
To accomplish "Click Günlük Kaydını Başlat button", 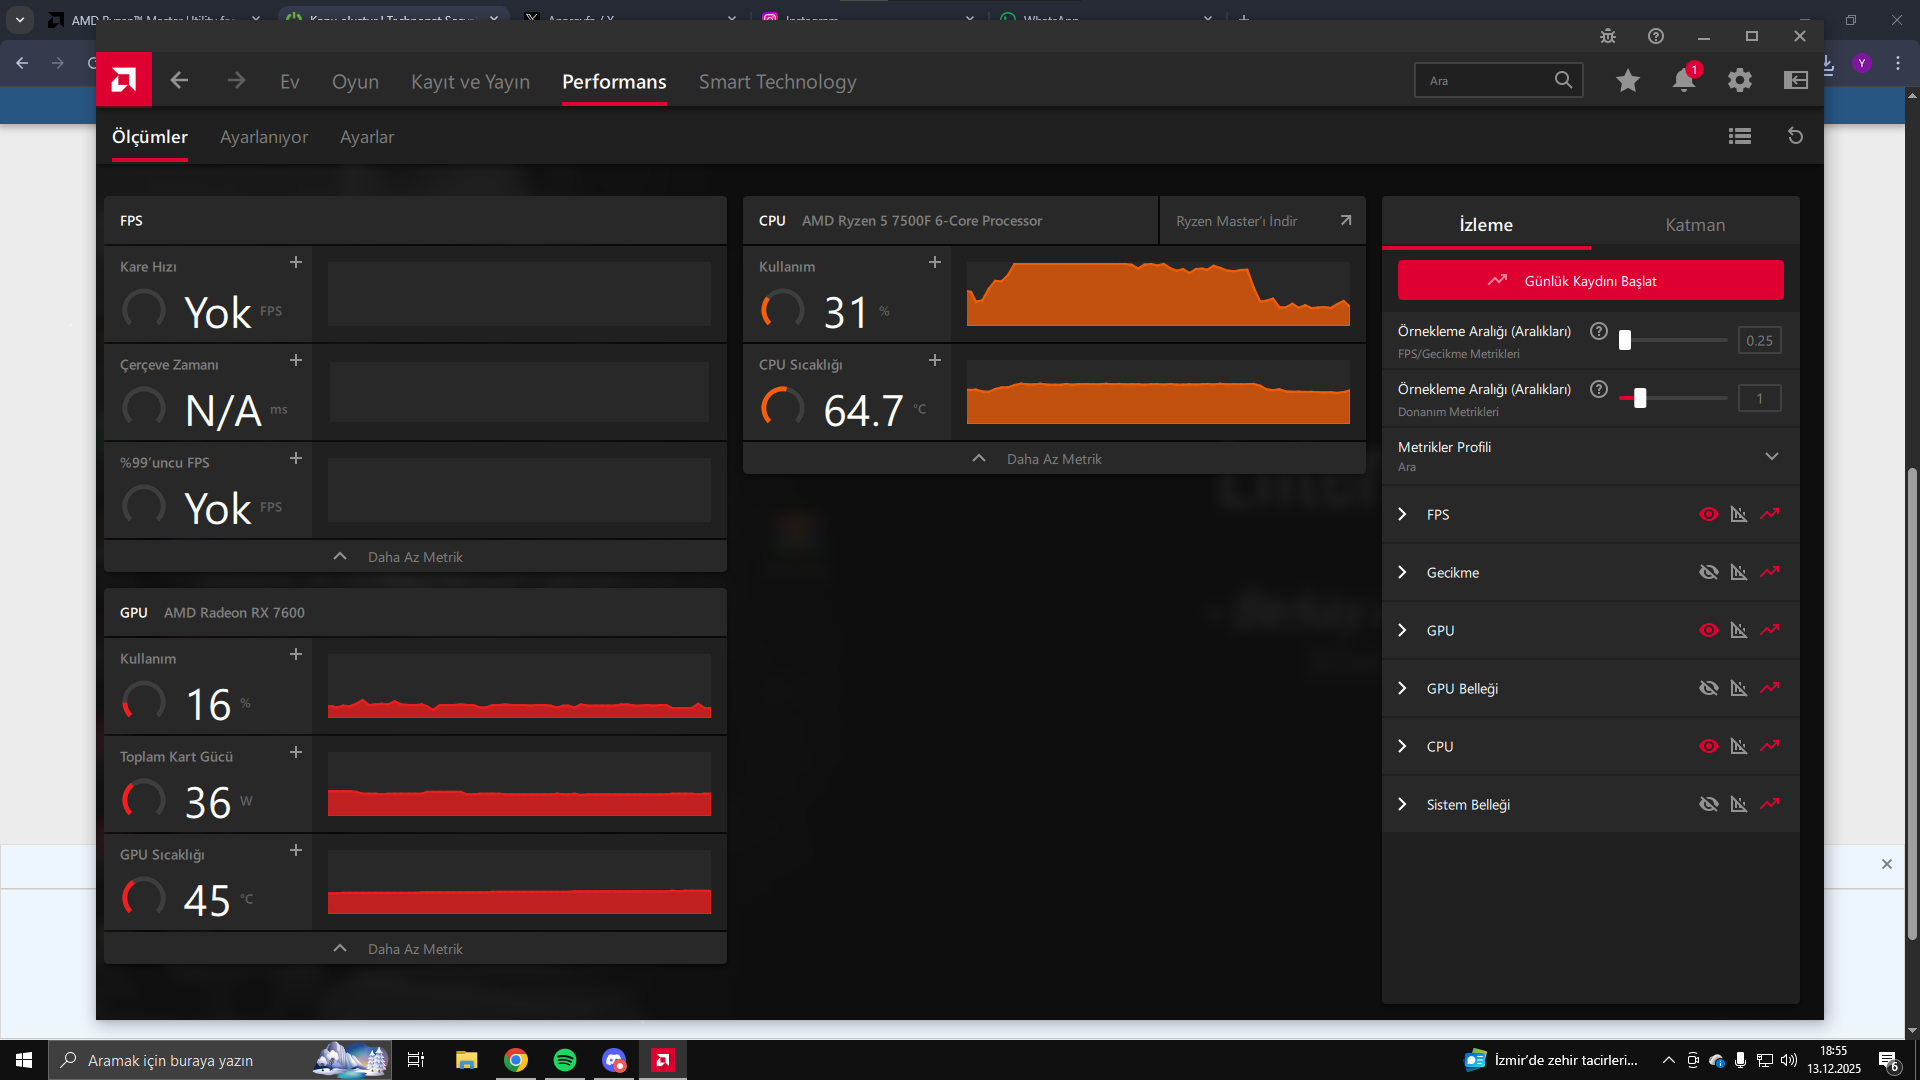I will click(x=1590, y=281).
